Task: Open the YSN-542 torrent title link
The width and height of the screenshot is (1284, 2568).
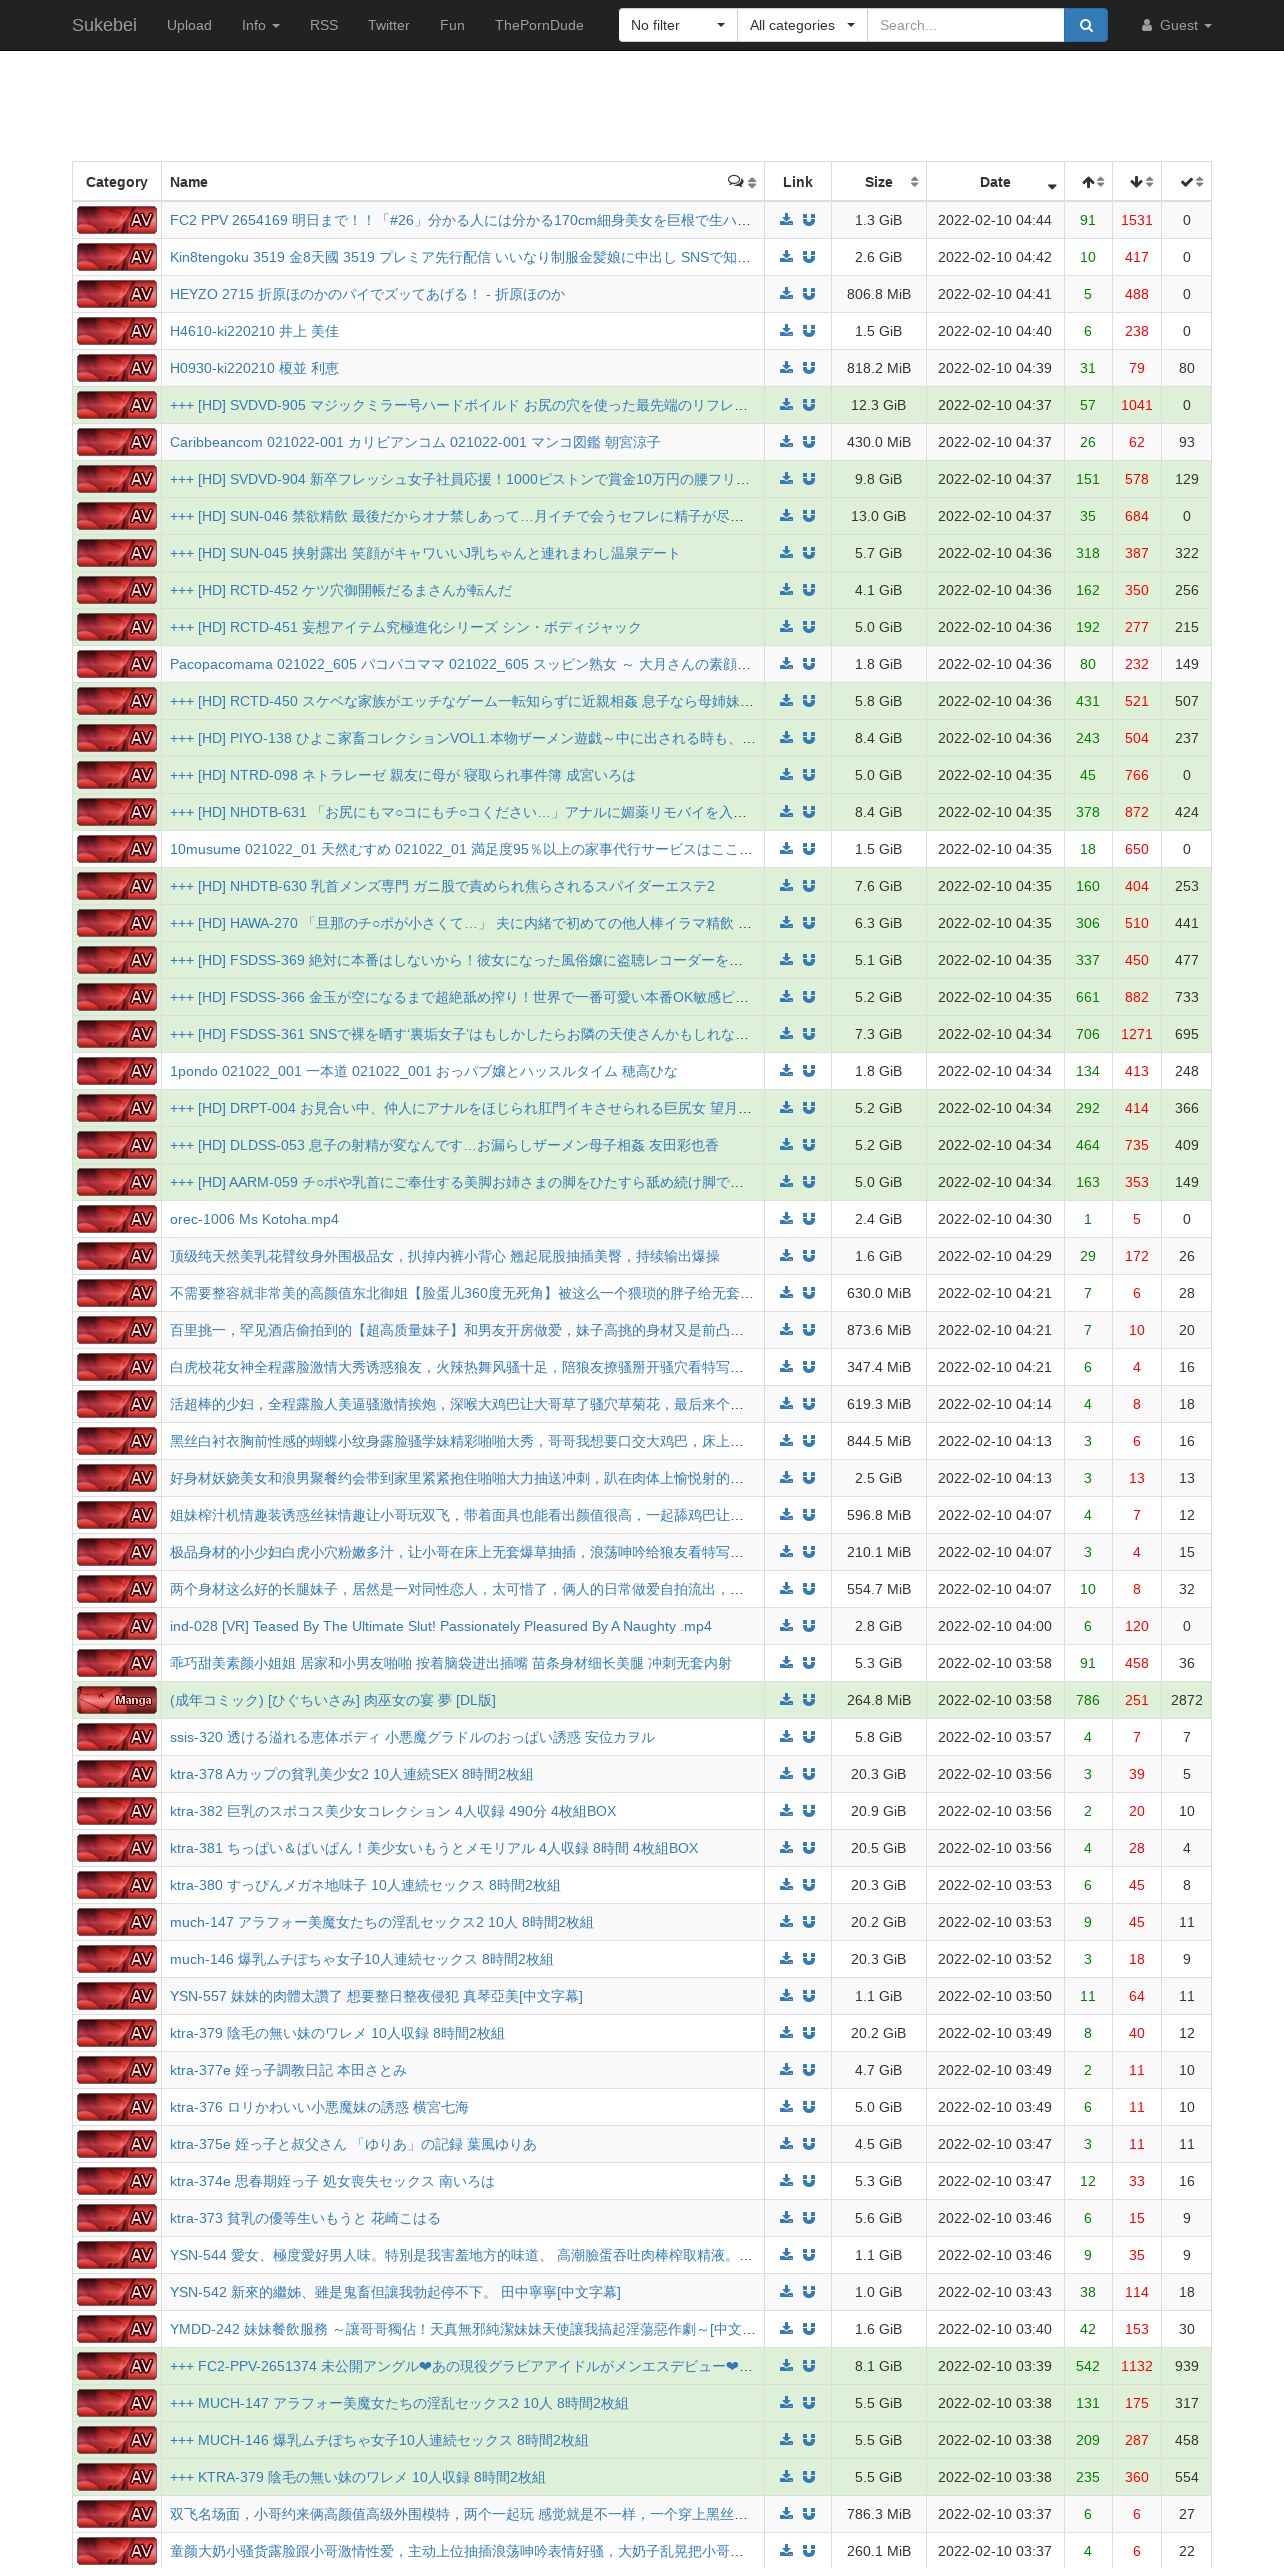Action: click(395, 2292)
